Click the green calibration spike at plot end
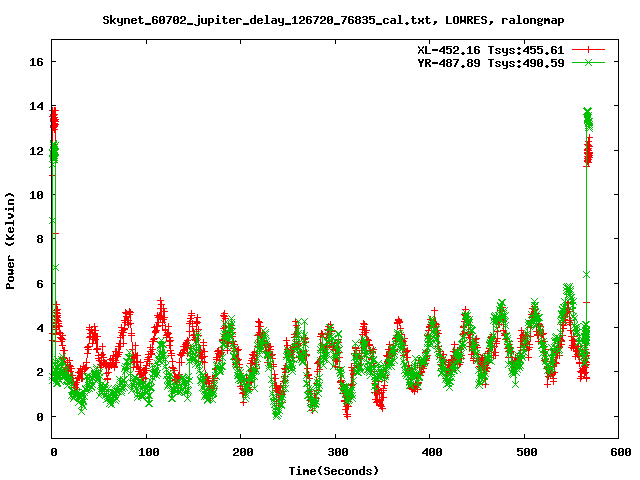 588,120
